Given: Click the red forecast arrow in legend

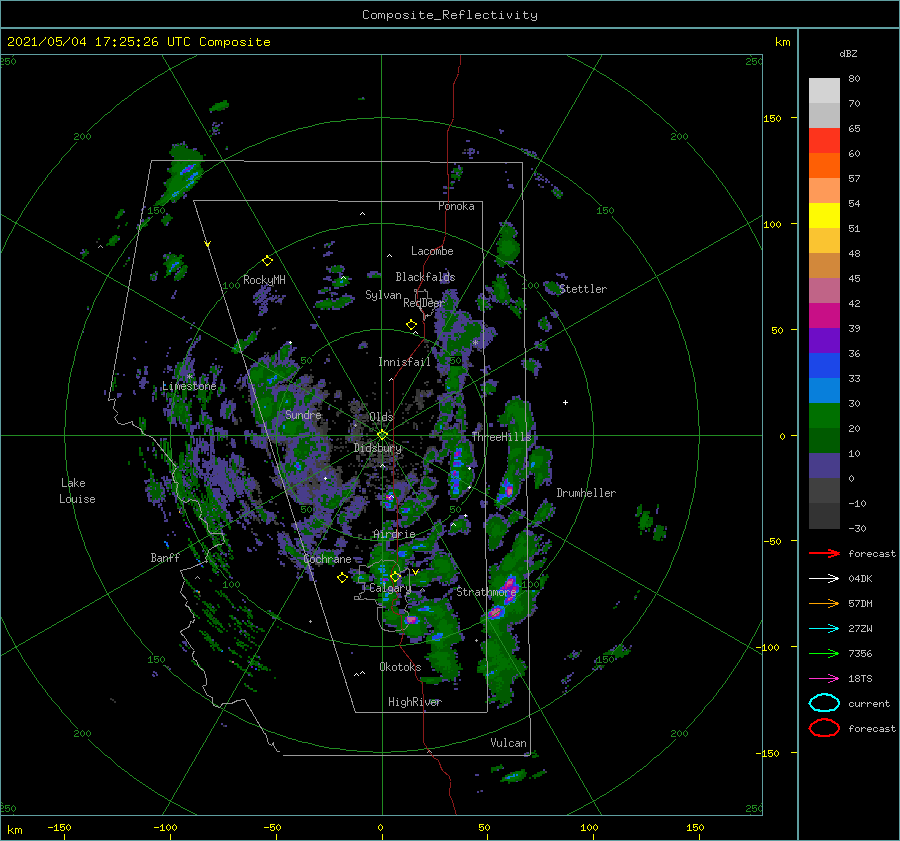Looking at the screenshot, I should (x=824, y=553).
